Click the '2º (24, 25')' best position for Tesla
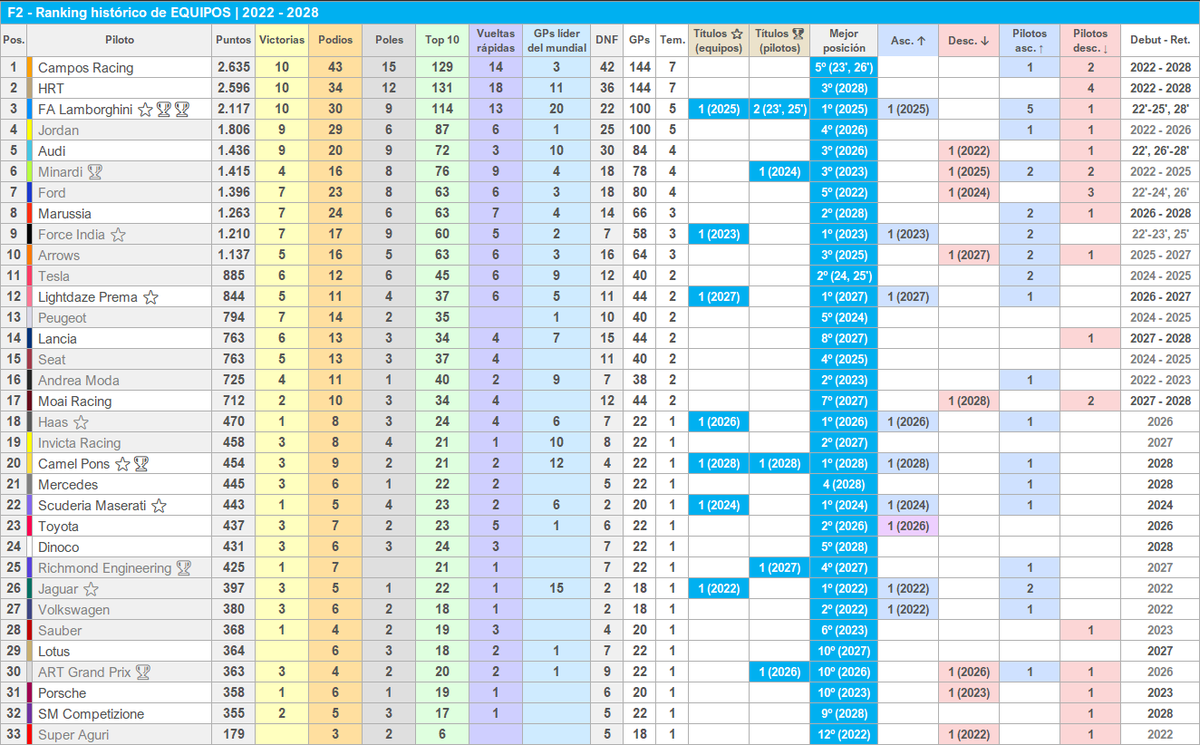 tap(844, 276)
